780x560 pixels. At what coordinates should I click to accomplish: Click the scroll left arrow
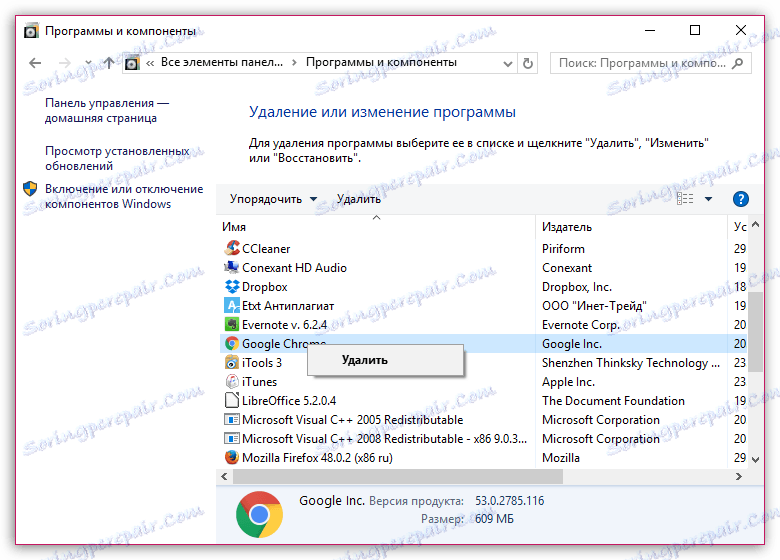pos(224,476)
